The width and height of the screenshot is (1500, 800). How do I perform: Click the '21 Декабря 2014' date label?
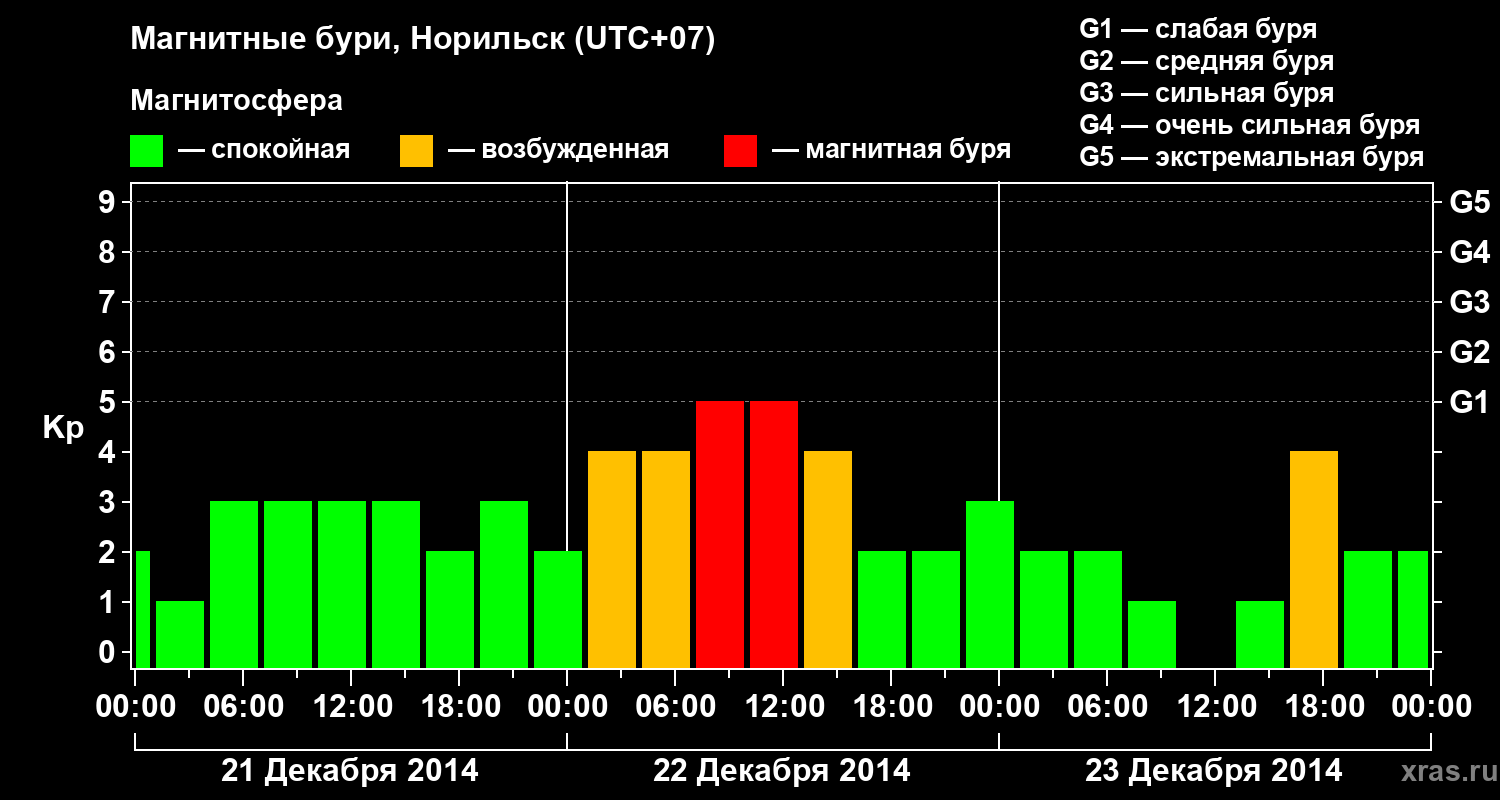click(350, 771)
